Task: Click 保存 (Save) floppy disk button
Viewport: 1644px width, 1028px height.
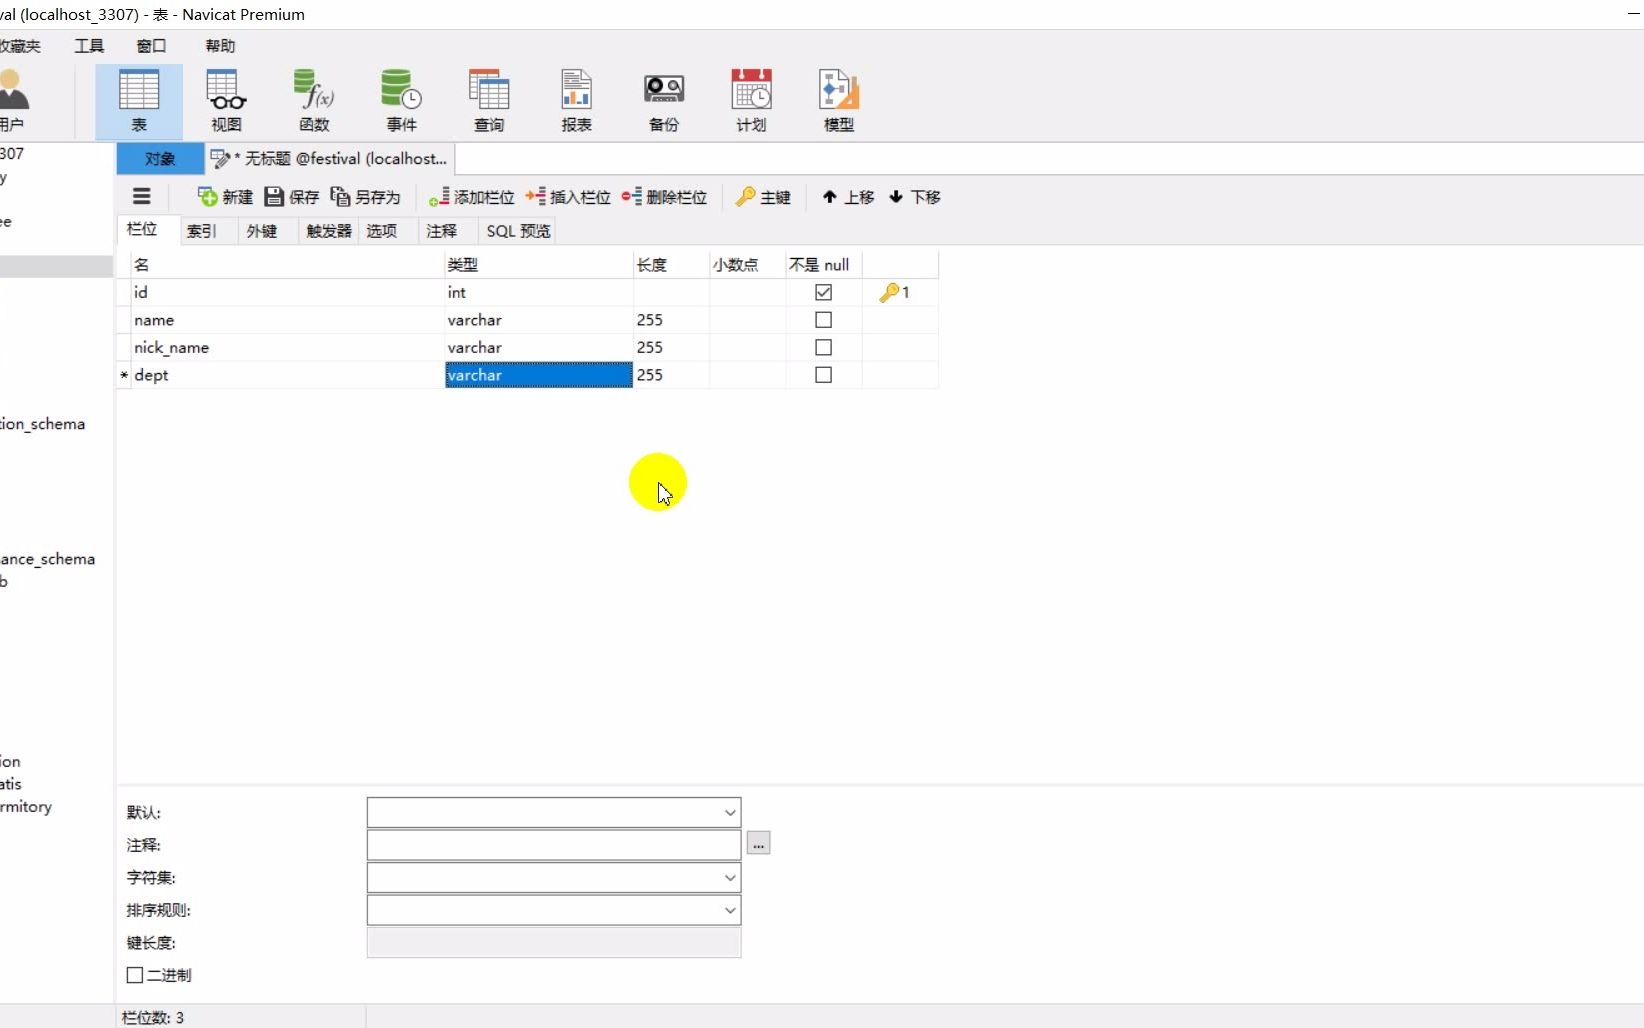Action: [291, 197]
